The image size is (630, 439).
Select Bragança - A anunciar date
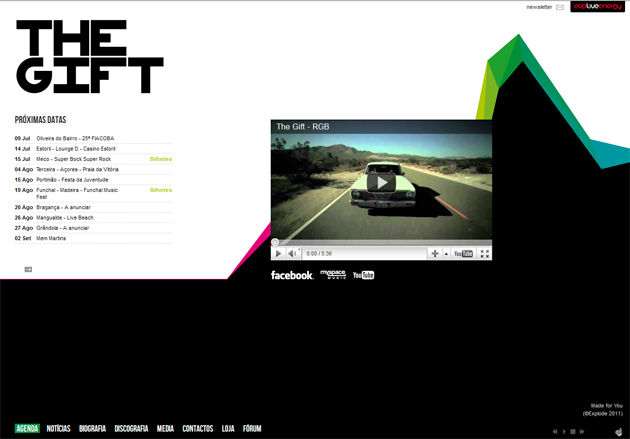(x=93, y=207)
